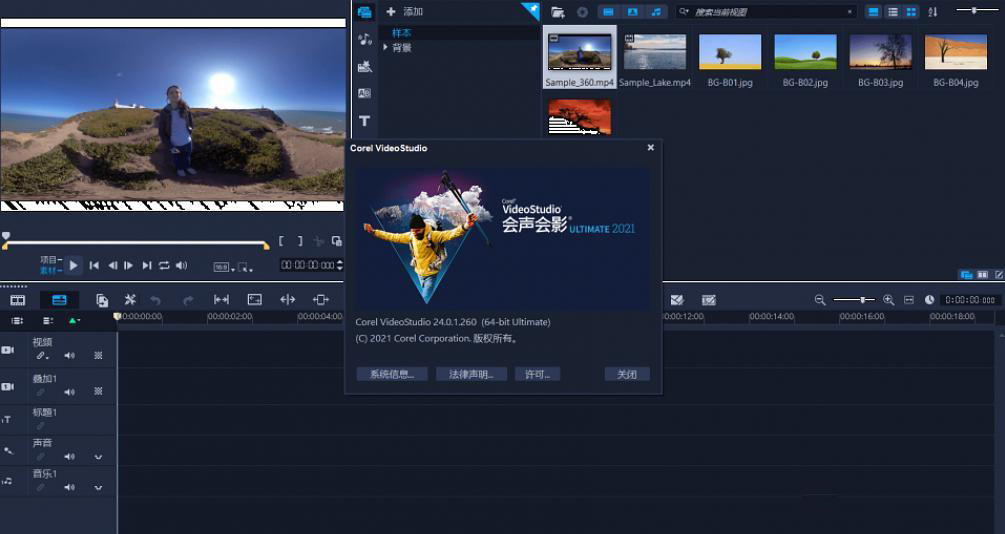This screenshot has height=534, width=1005.
Task: Toggle the pin icon on library panel
Action: [x=534, y=8]
